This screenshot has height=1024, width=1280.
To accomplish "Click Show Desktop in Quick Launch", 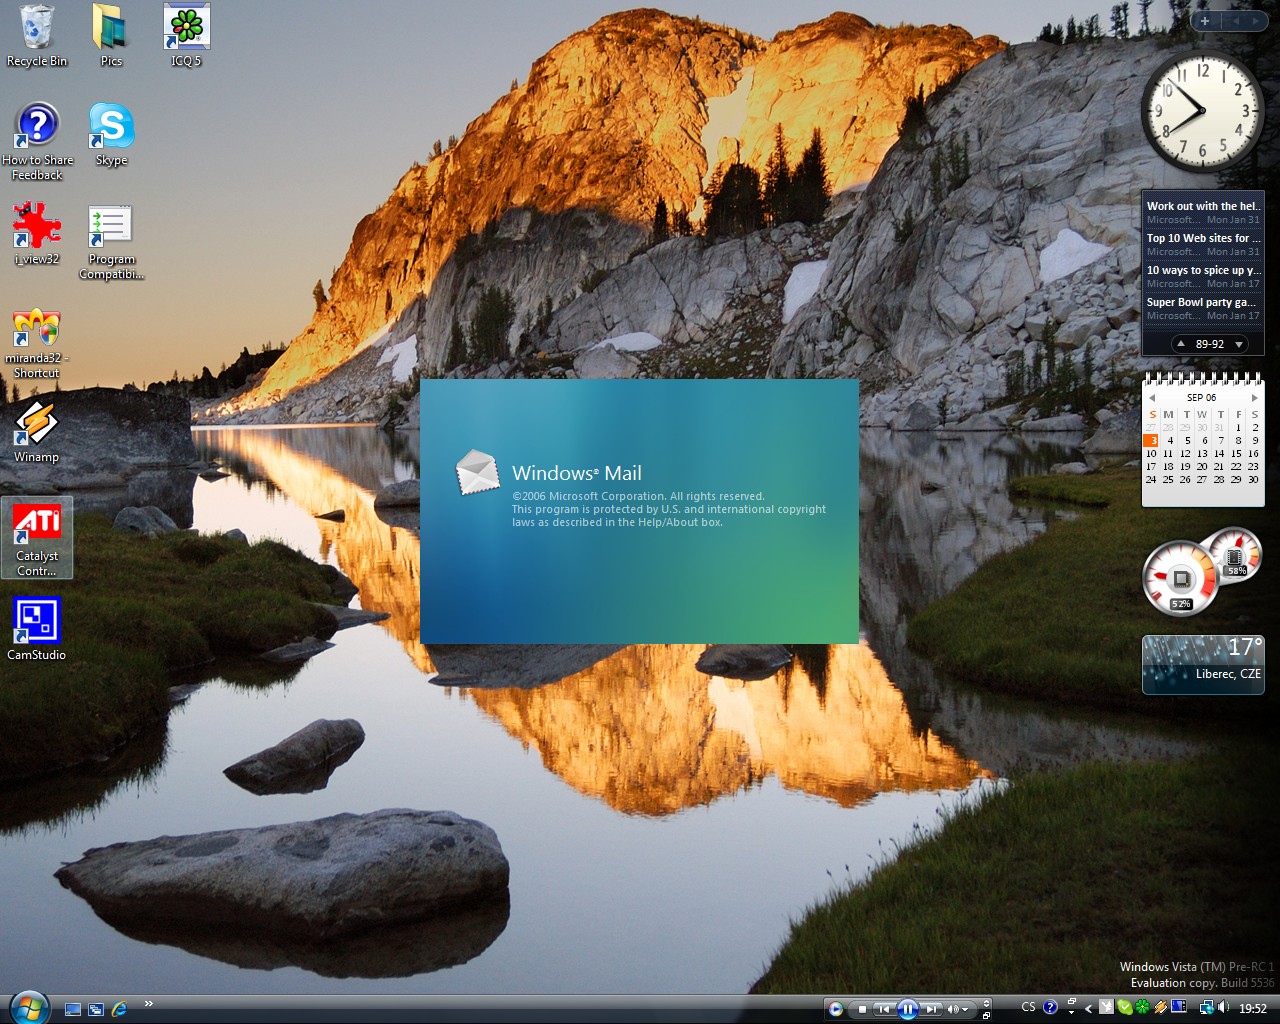I will (x=73, y=1009).
